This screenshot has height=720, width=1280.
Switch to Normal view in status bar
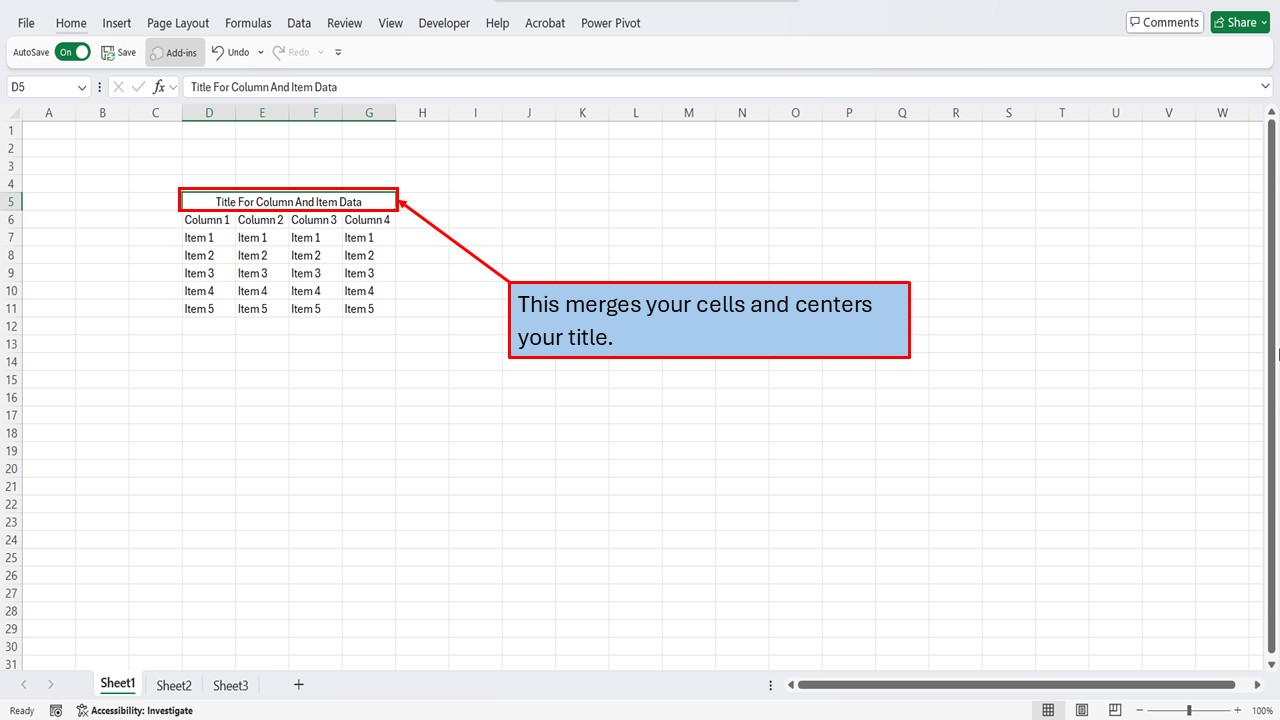(x=1048, y=709)
